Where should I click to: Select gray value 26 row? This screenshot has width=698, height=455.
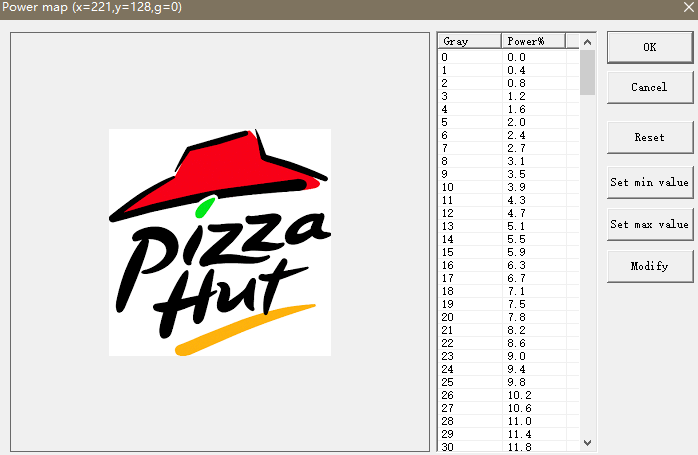[509, 395]
